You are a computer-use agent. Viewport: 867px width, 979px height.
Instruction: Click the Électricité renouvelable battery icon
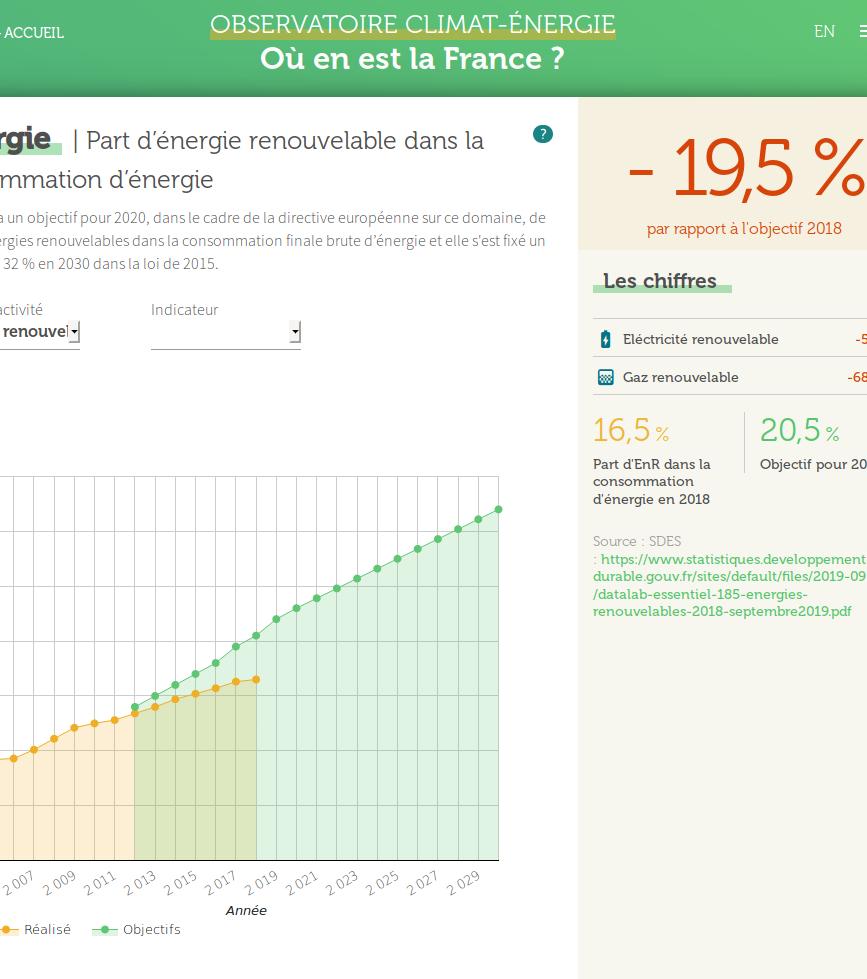(605, 339)
